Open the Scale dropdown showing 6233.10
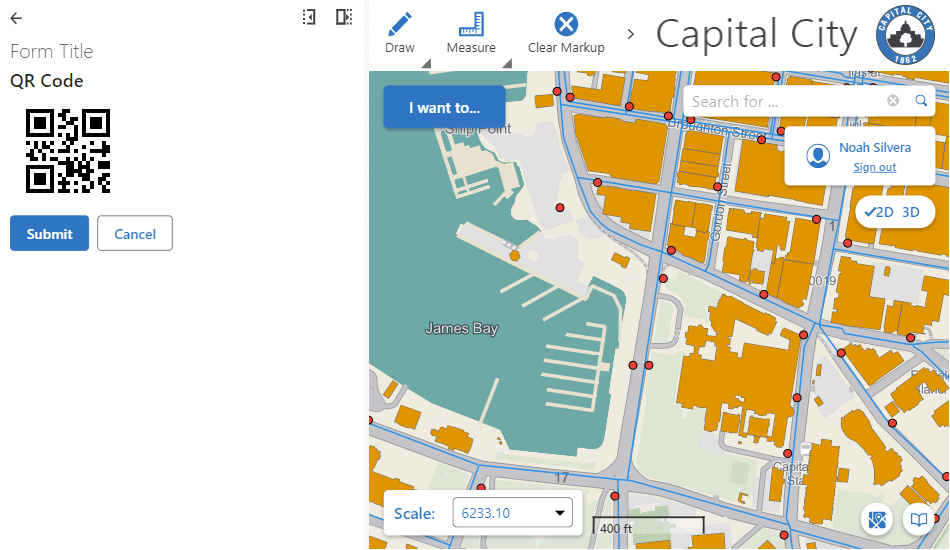Image resolution: width=950 pixels, height=550 pixels. [512, 514]
